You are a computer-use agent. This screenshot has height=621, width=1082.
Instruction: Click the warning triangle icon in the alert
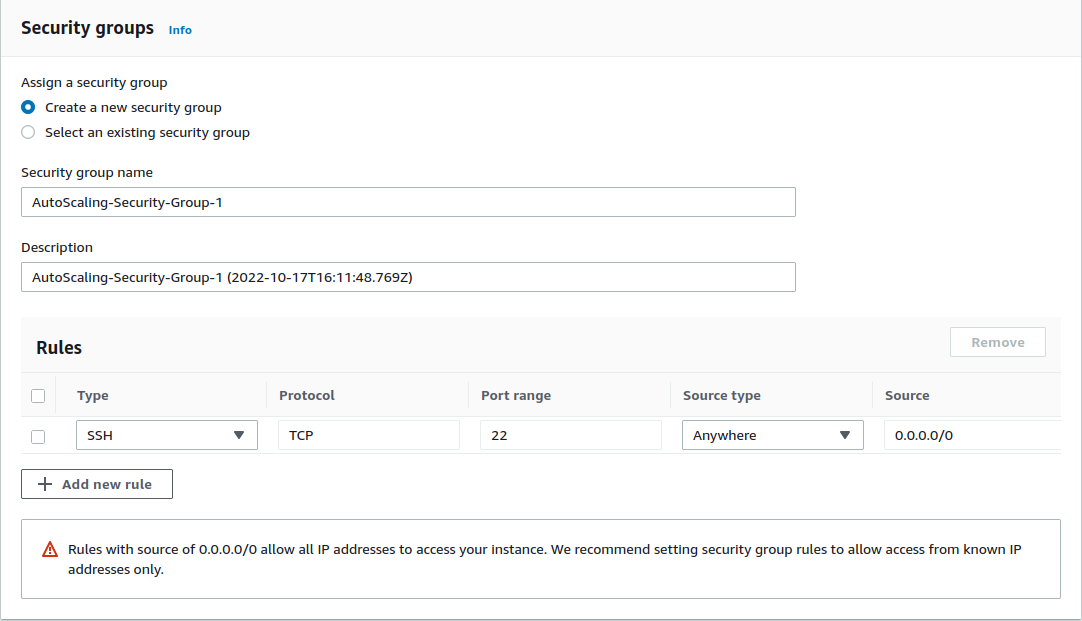pyautogui.click(x=50, y=550)
